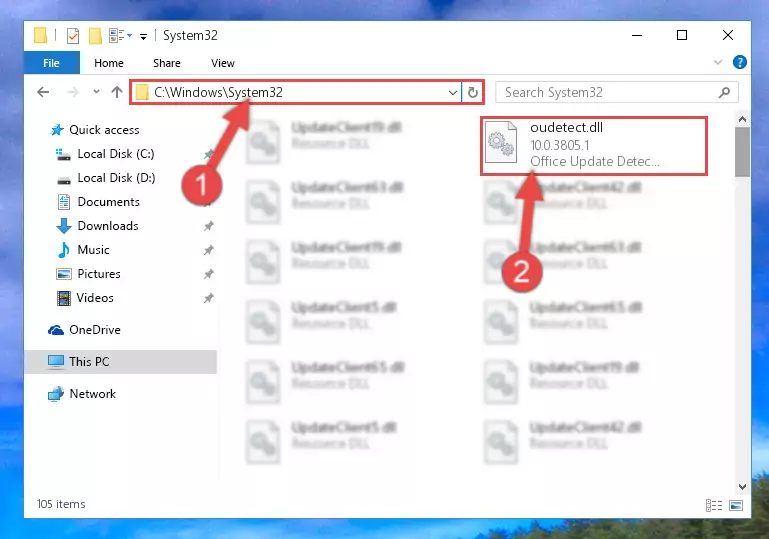Click scrollbar down arrow in file list
This screenshot has height=539, width=769.
pyautogui.click(x=742, y=487)
